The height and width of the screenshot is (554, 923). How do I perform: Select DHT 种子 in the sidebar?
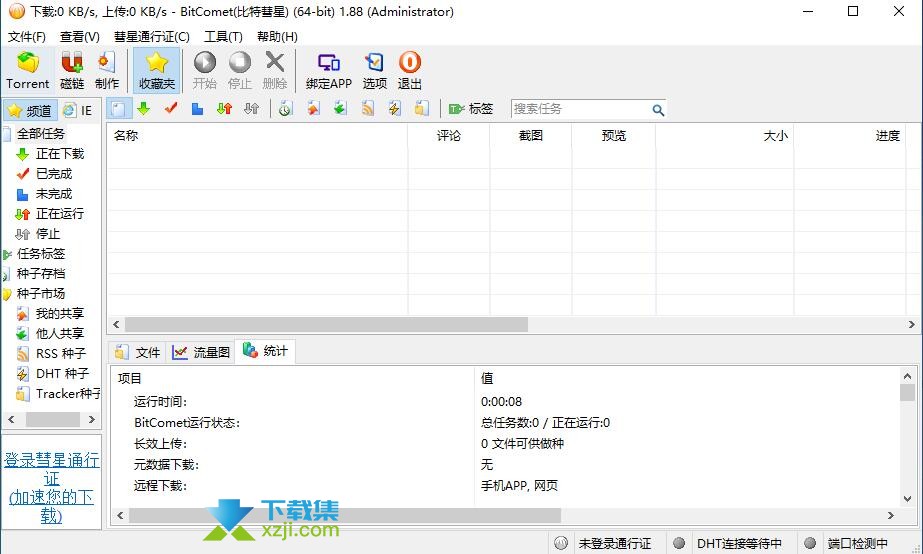(62, 373)
